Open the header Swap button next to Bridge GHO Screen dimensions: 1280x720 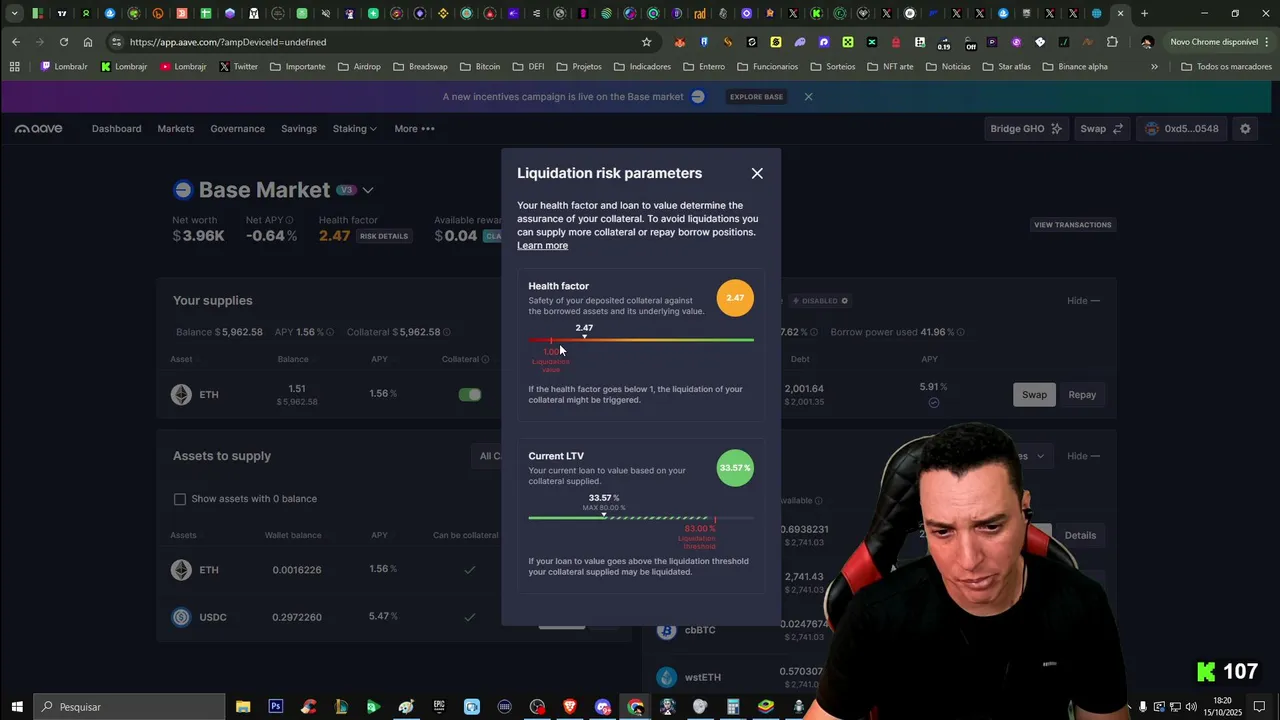click(1101, 129)
